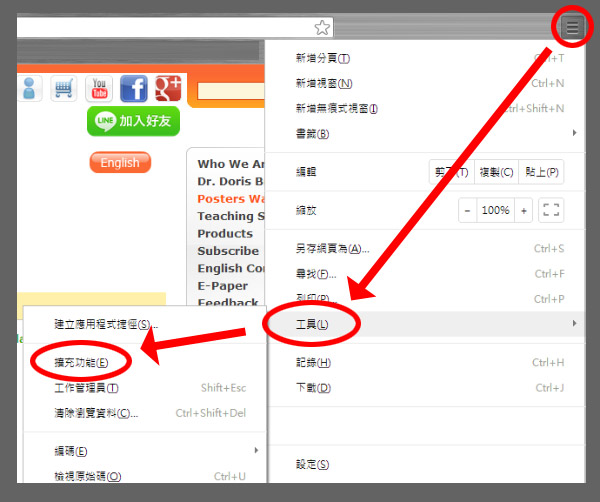
Task: Click the 複製(C) edit button
Action: coord(496,172)
